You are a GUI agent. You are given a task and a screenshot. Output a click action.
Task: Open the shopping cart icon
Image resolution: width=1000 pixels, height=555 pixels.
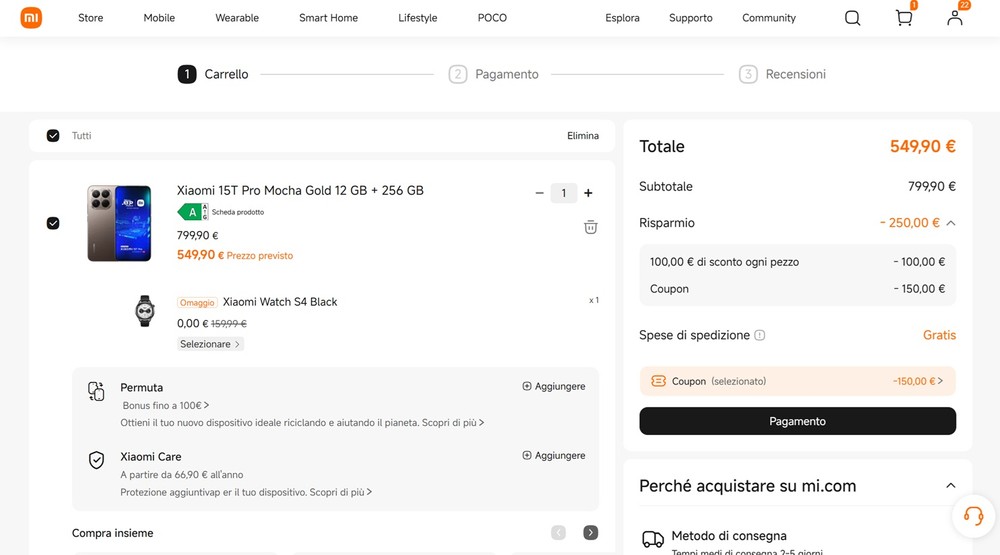tap(904, 18)
